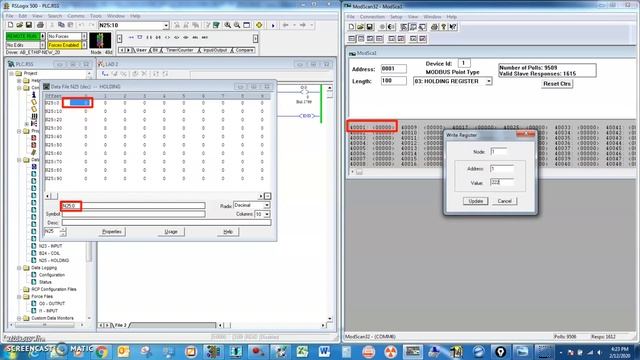Click the ModScan Address field showing 0001
Screen dimensions: 640x360
[393, 69]
